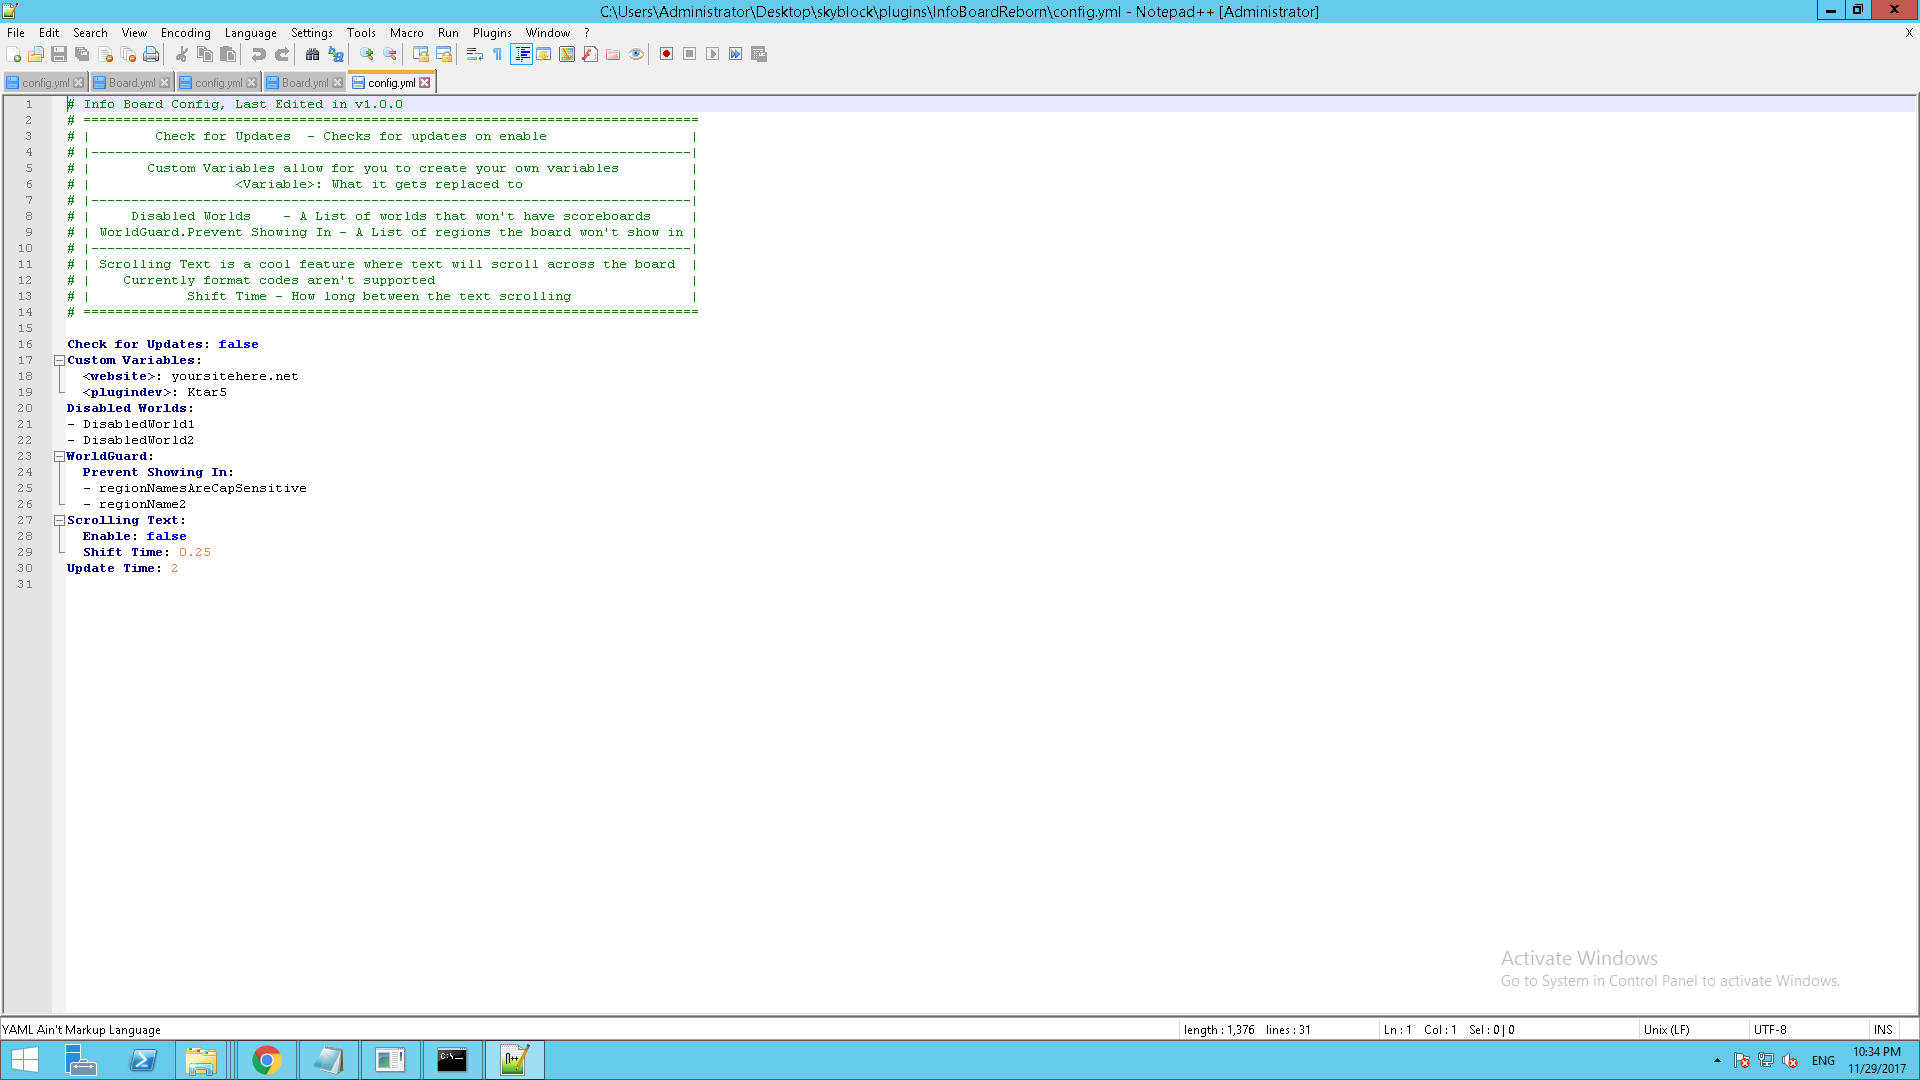Click the INS indicator in status bar
The image size is (1920, 1080).
[1882, 1029]
